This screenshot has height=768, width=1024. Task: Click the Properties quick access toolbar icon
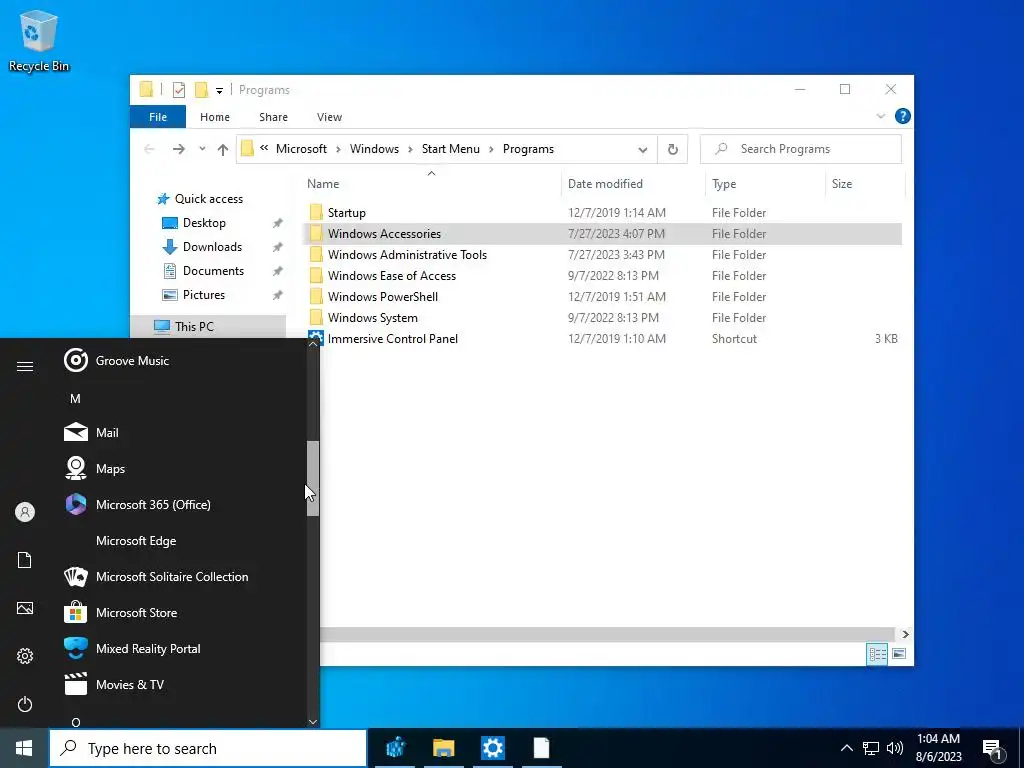(178, 90)
